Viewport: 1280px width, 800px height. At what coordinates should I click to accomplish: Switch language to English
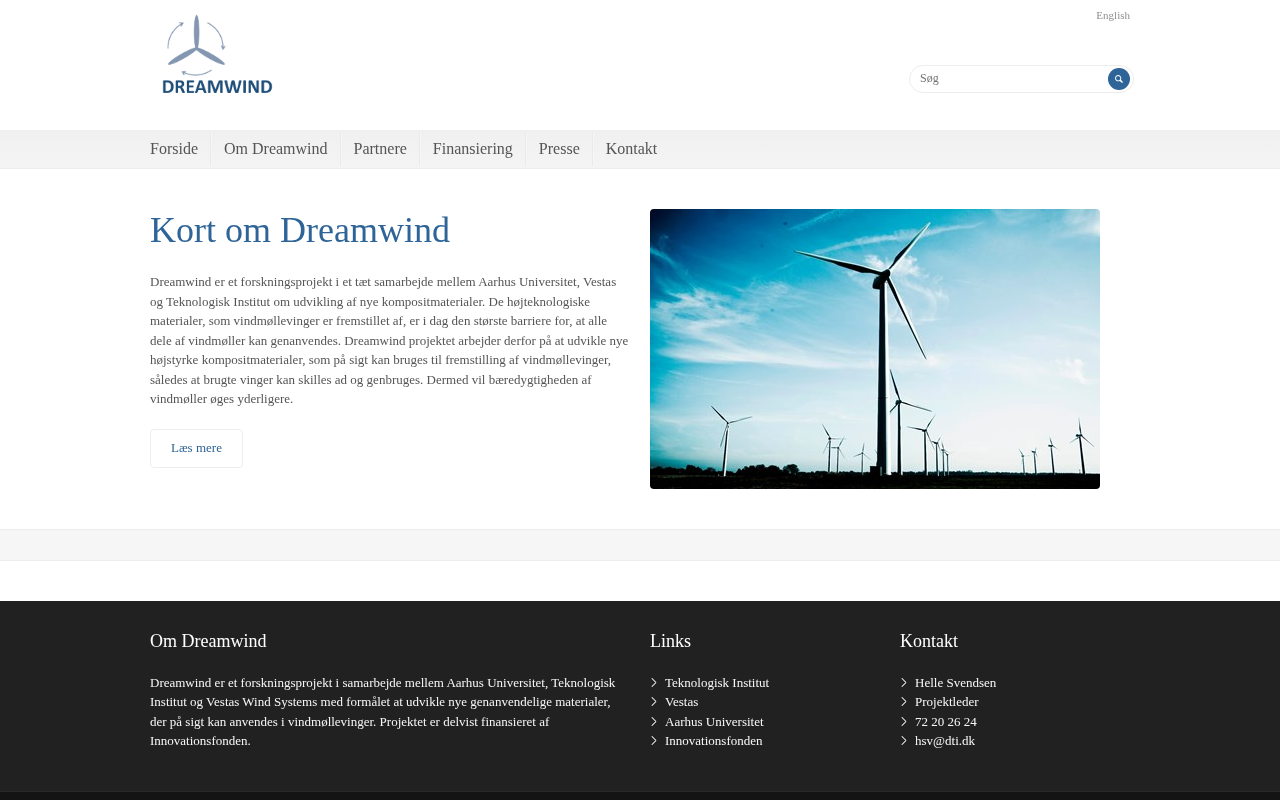pyautogui.click(x=1113, y=15)
